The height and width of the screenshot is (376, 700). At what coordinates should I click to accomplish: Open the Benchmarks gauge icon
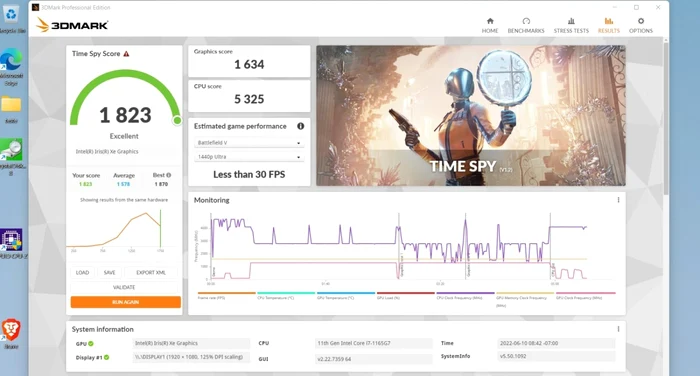pos(526,21)
